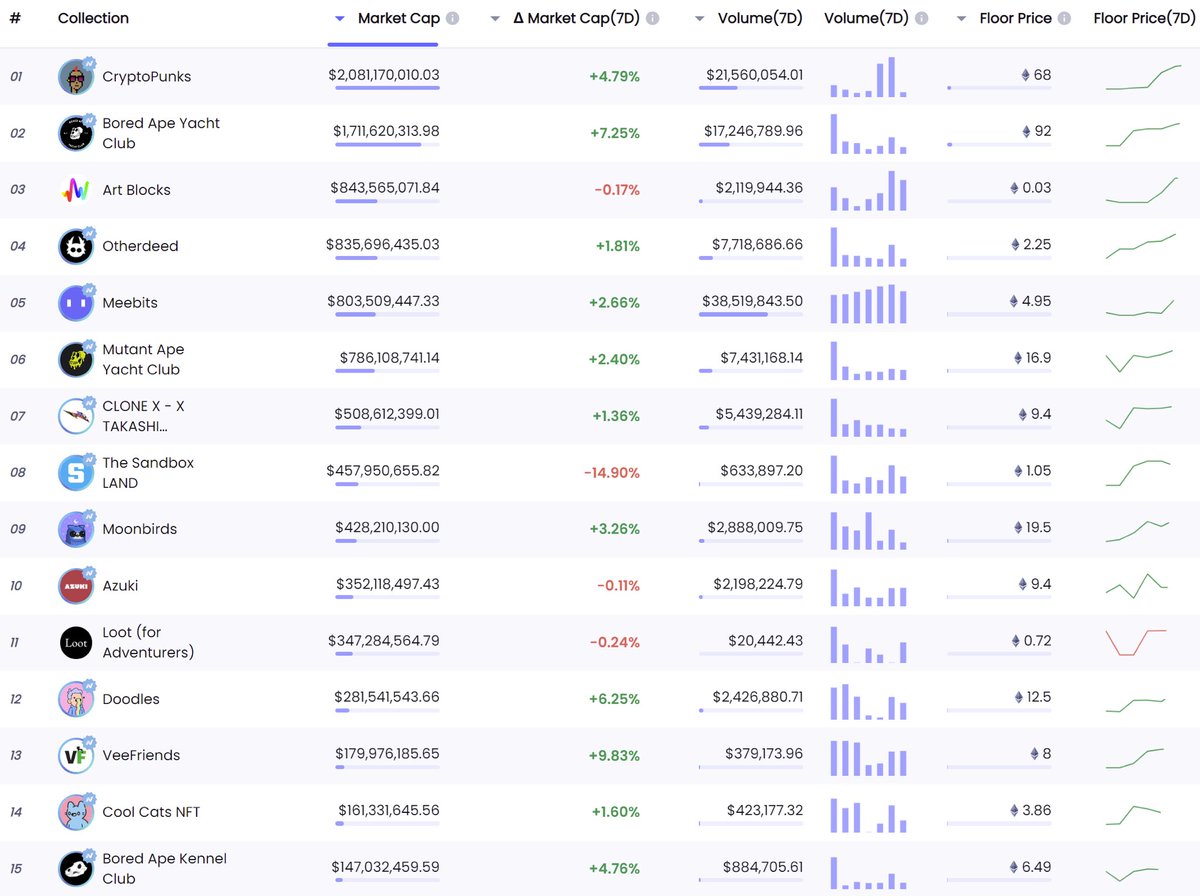The width and height of the screenshot is (1200, 896).
Task: Click info icon next to Market Cap header
Action: coord(453,18)
